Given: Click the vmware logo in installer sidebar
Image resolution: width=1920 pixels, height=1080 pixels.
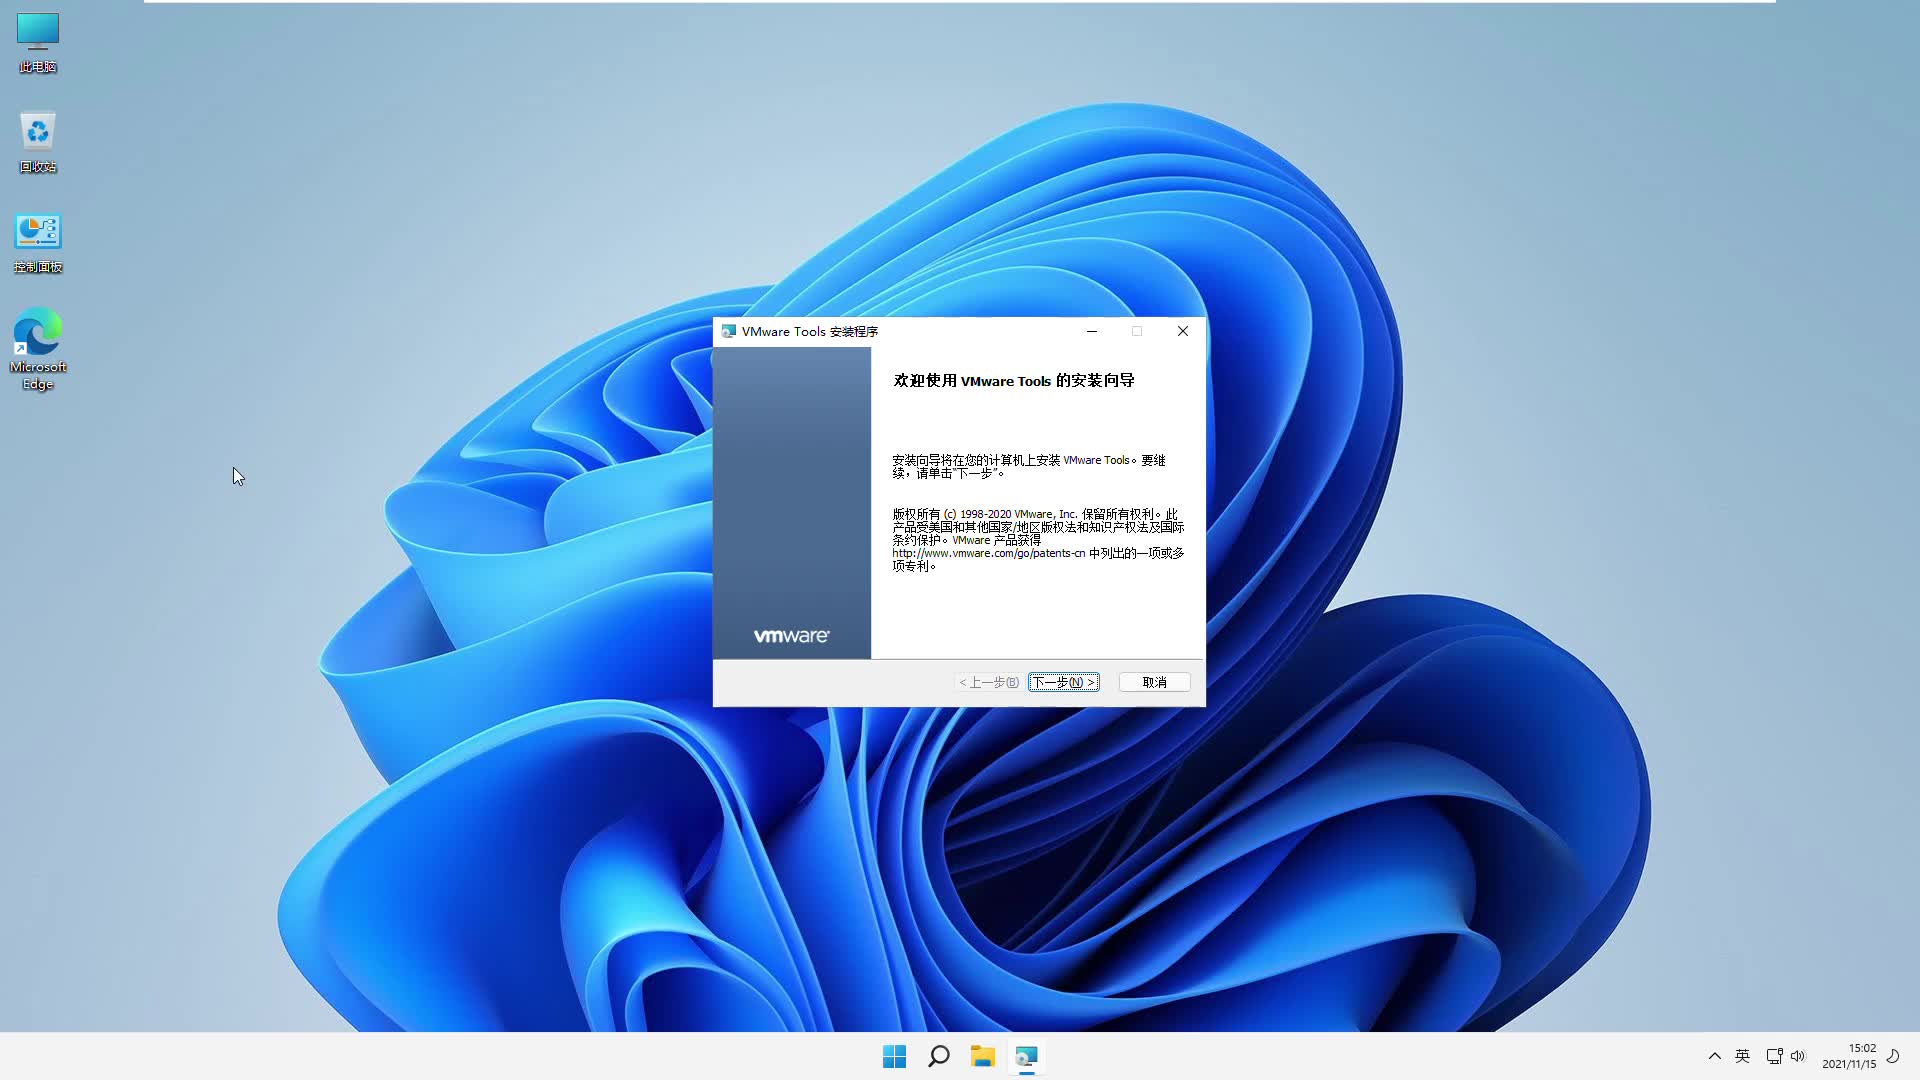Looking at the screenshot, I should pyautogui.click(x=791, y=634).
